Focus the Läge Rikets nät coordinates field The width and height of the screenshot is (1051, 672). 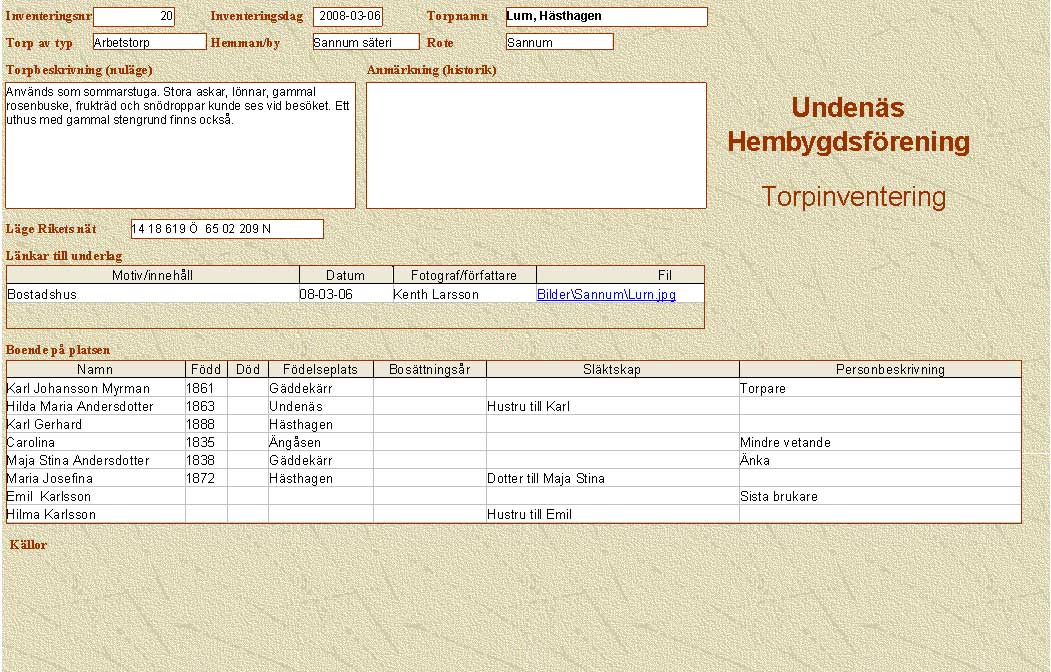227,229
